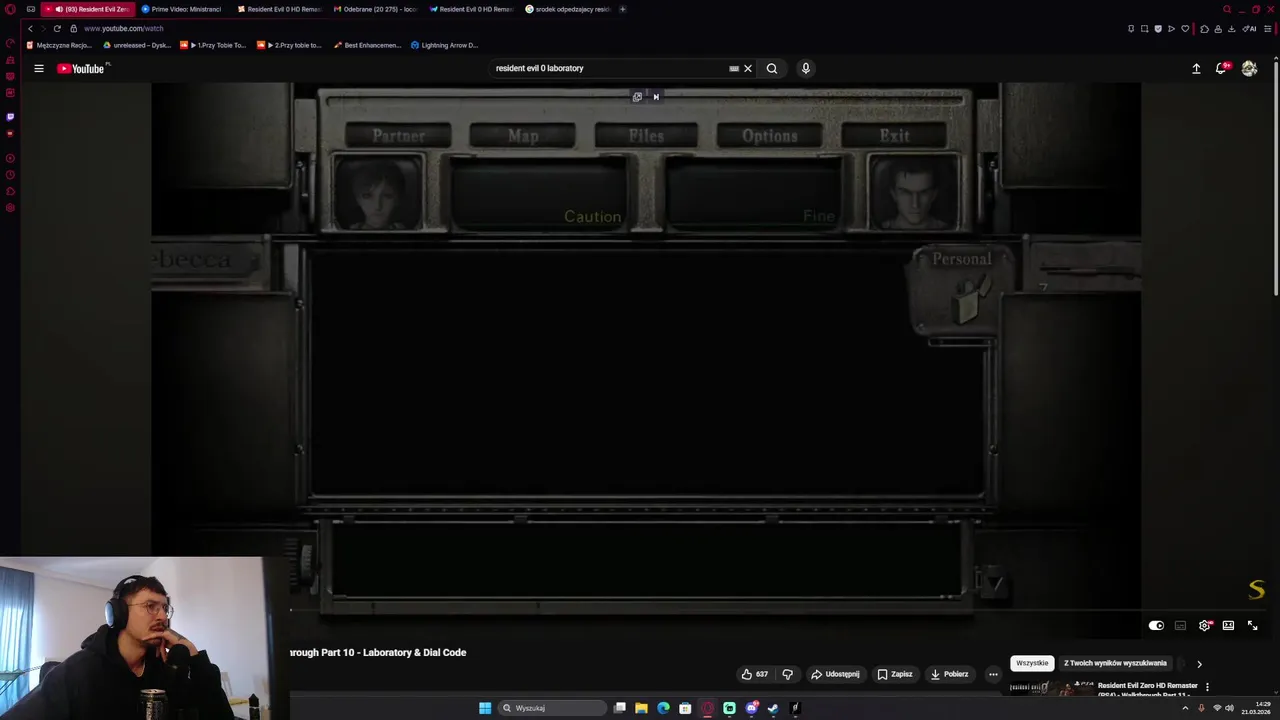The image size is (1280, 720).
Task: Share the video via Udostępnij
Action: (835, 674)
